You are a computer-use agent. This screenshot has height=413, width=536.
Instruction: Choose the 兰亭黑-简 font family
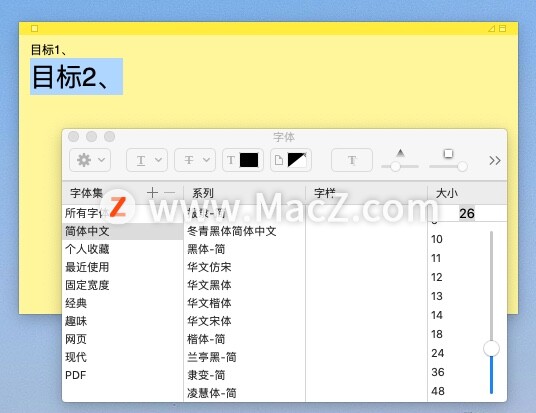click(244, 357)
